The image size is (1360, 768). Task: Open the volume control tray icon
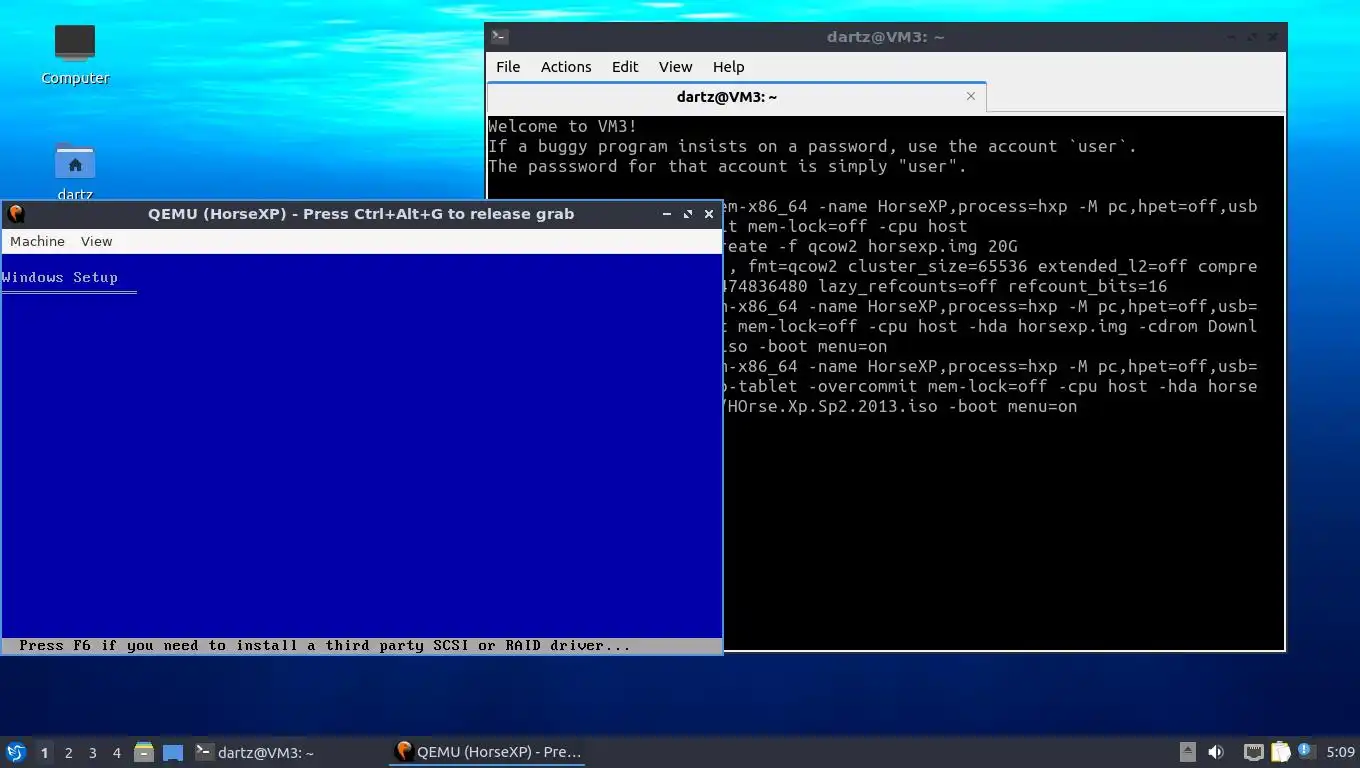[1216, 752]
